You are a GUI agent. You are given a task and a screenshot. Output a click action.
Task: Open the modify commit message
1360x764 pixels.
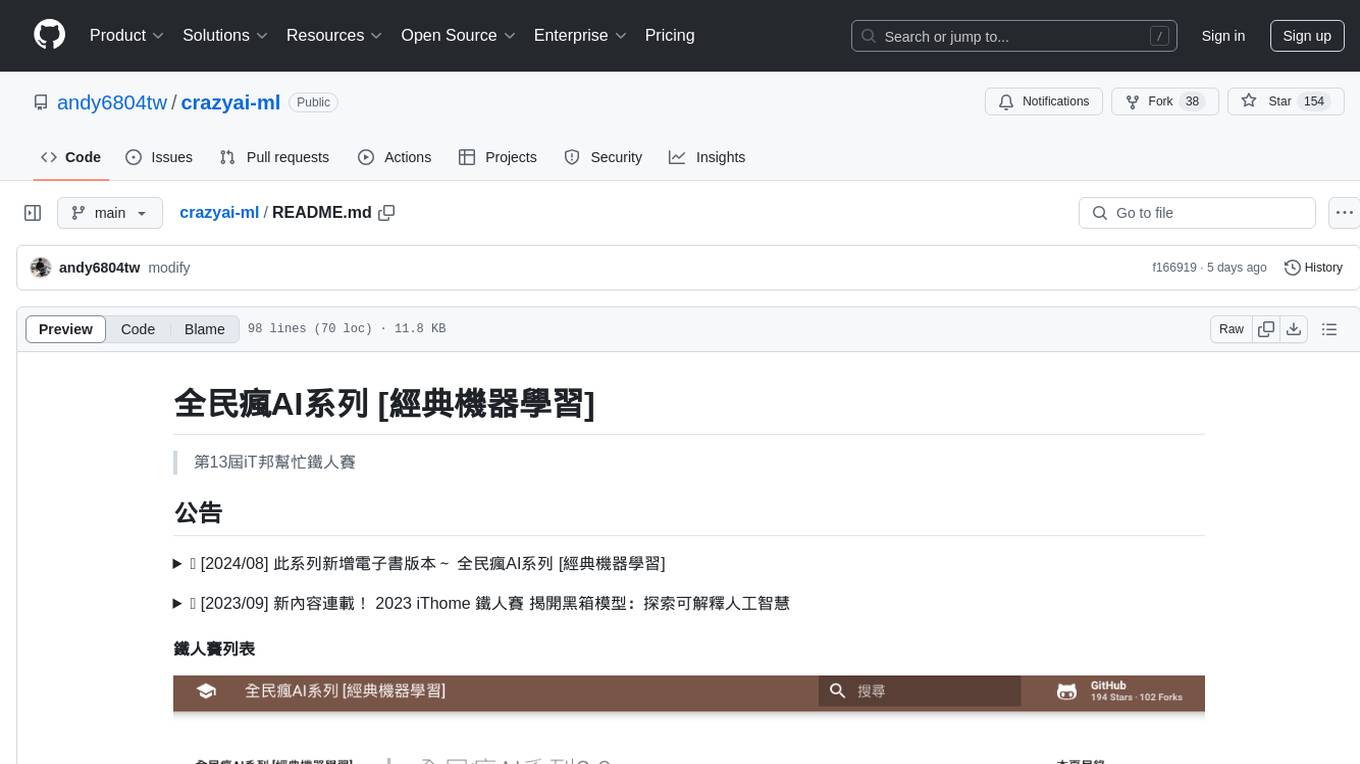pos(169,268)
